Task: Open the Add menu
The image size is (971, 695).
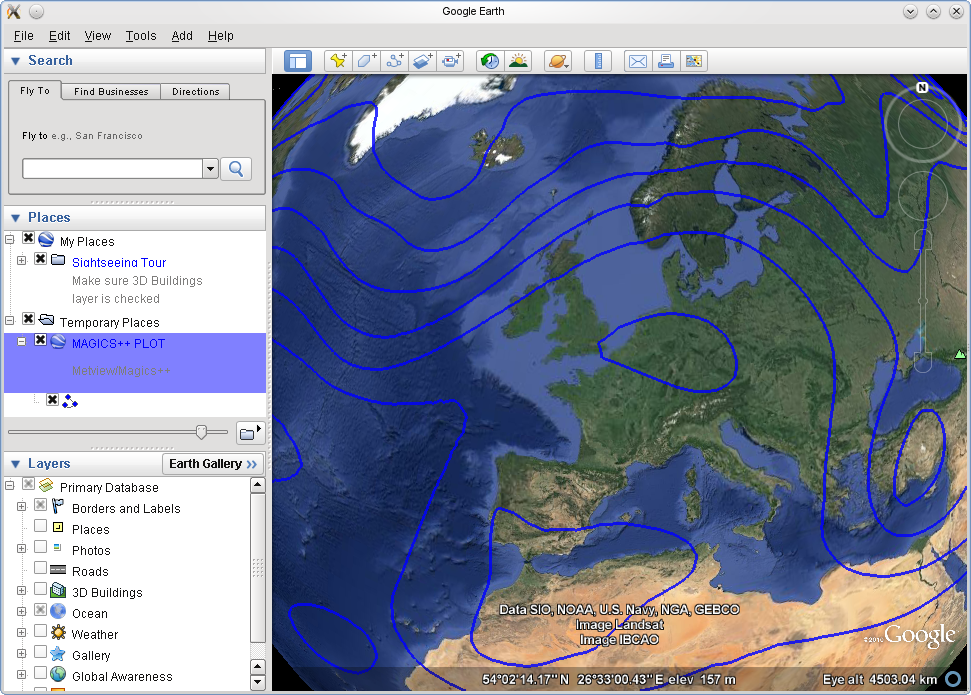Action: [x=182, y=36]
